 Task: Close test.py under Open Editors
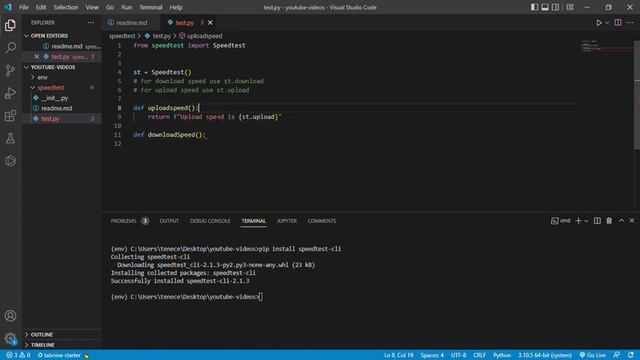coord(37,57)
